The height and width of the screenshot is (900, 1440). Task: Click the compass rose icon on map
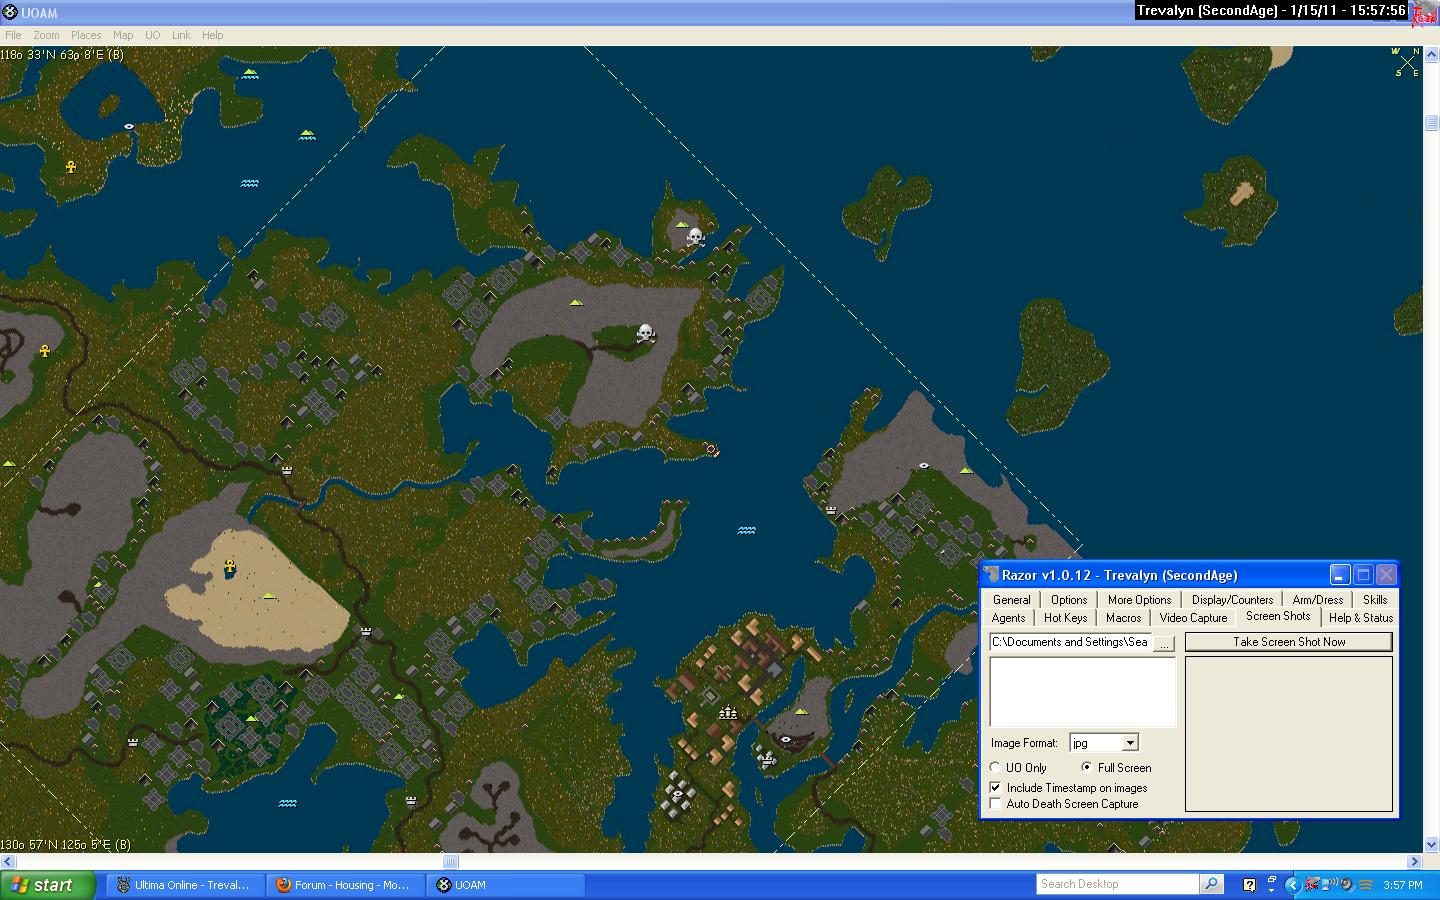[1407, 62]
